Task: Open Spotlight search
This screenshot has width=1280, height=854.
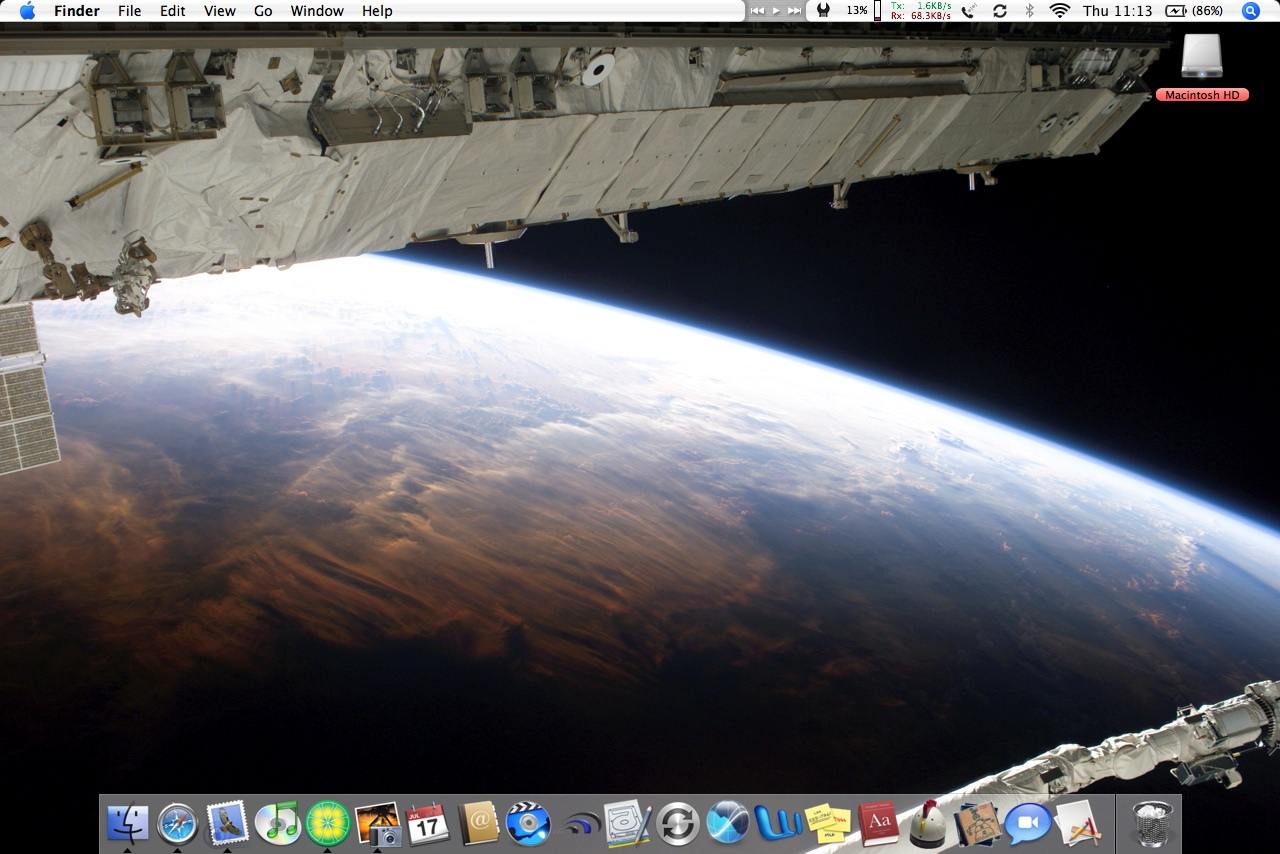Action: (1251, 11)
